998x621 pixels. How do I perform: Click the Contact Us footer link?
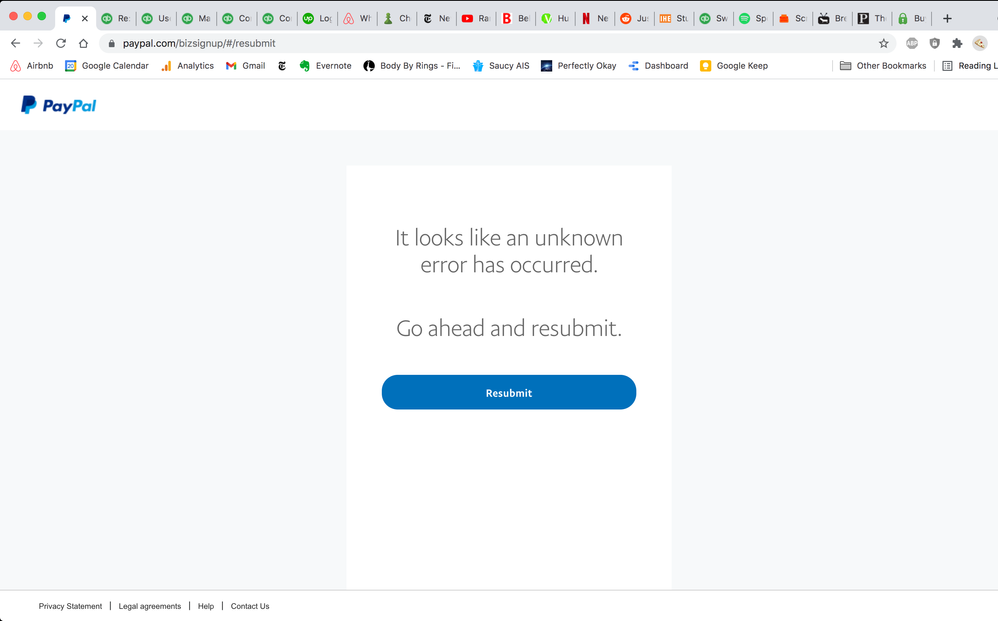click(250, 606)
